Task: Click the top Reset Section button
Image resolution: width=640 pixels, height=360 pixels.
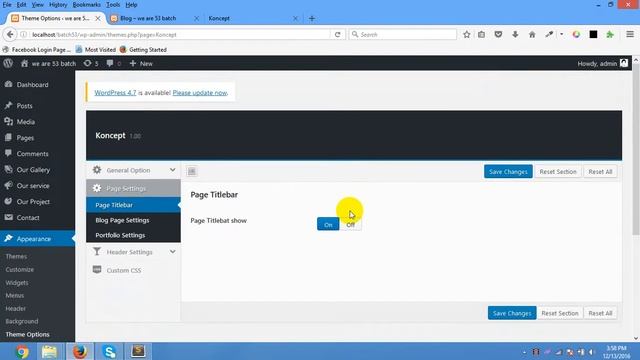Action: click(558, 172)
